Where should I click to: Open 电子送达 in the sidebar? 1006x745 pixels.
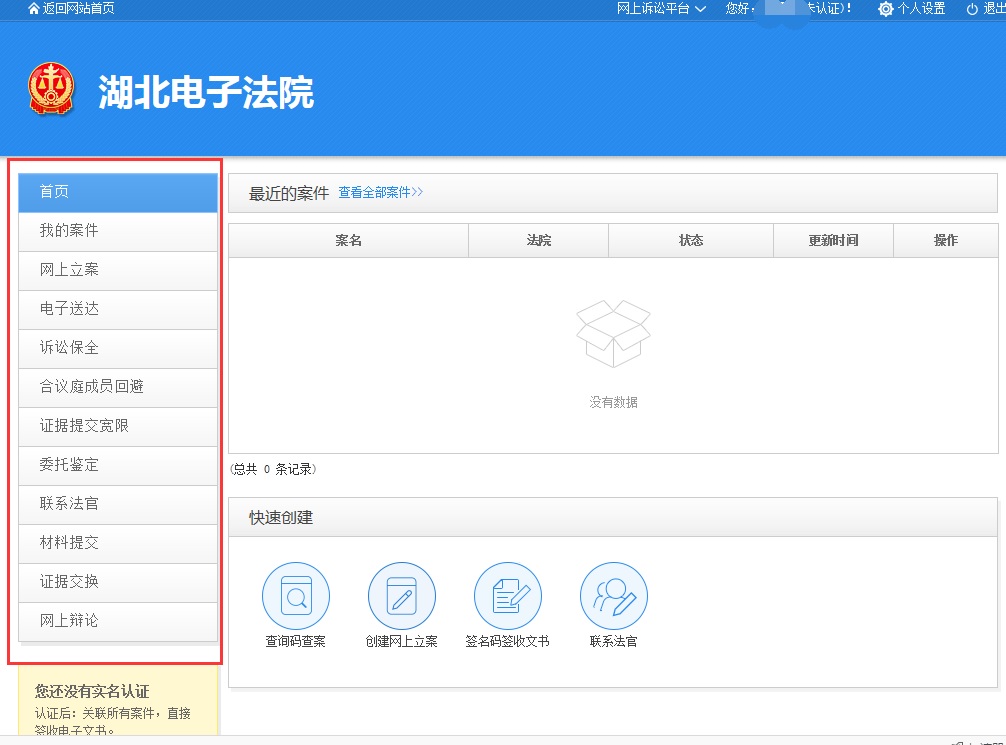click(x=118, y=309)
